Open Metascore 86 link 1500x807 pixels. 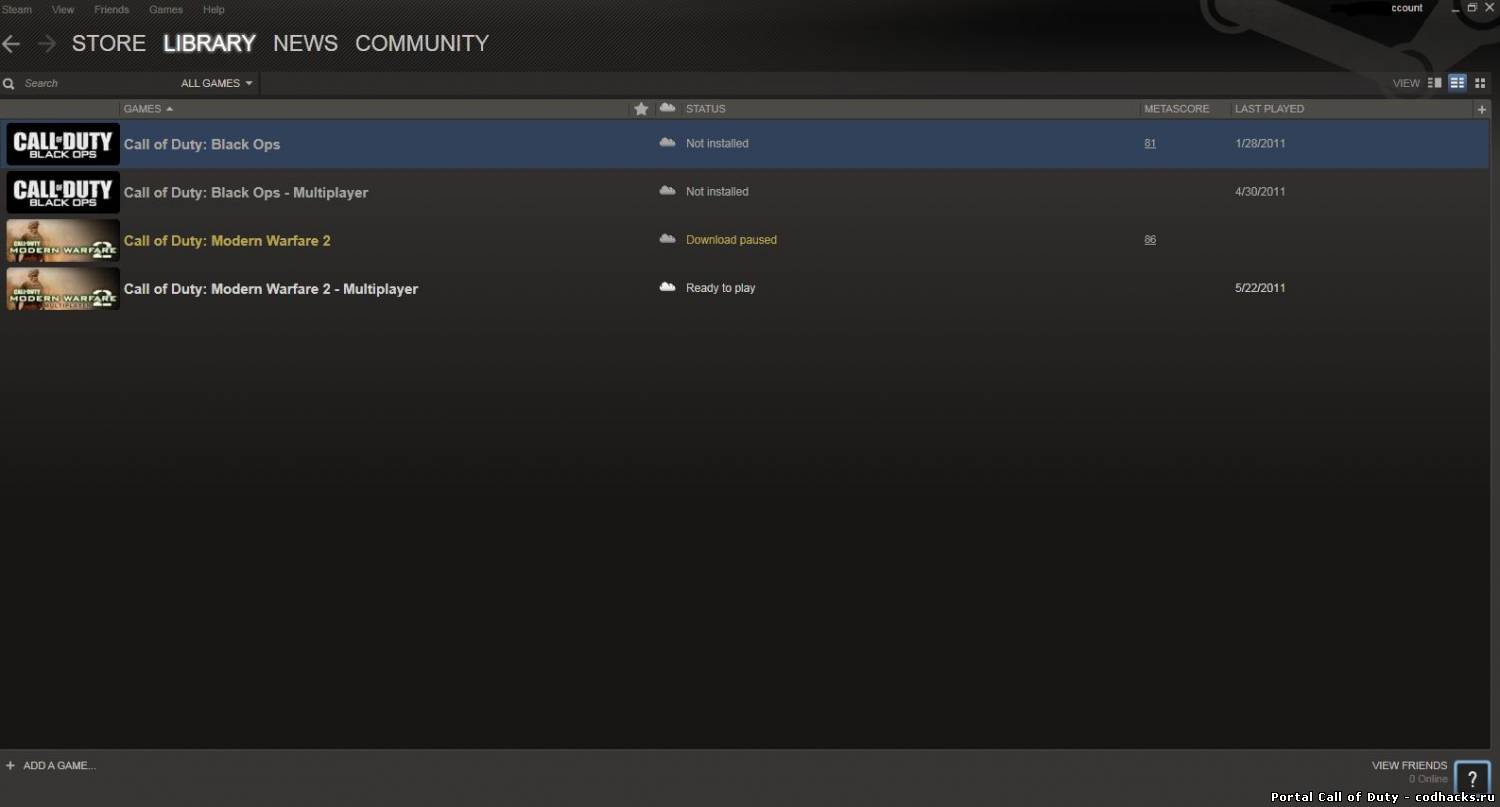[1150, 239]
